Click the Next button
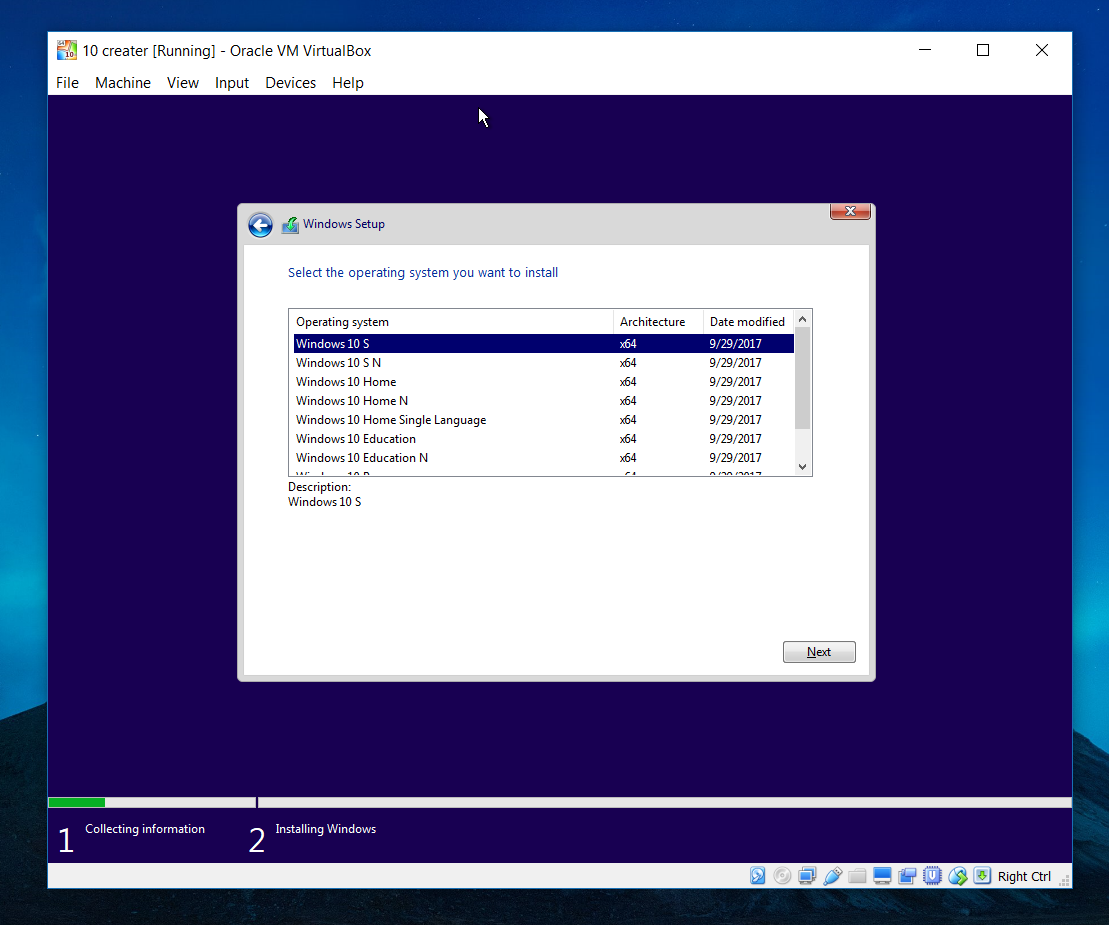Image resolution: width=1109 pixels, height=925 pixels. [819, 652]
